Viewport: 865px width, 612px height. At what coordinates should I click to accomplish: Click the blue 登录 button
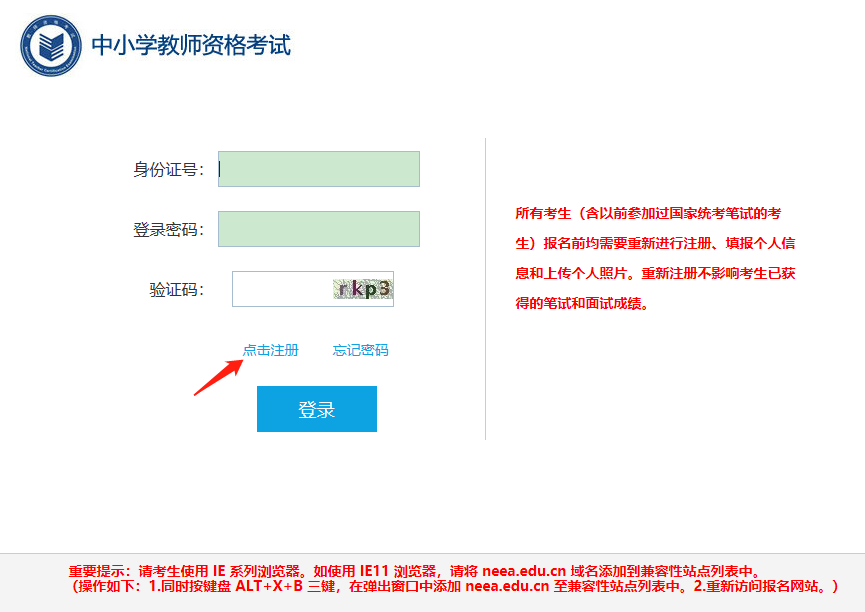pos(317,409)
